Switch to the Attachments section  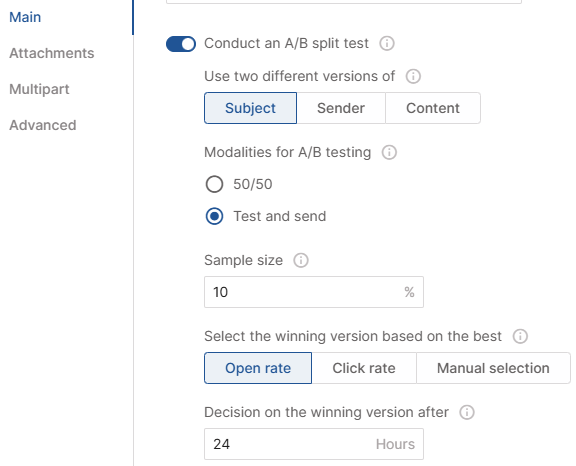[52, 53]
